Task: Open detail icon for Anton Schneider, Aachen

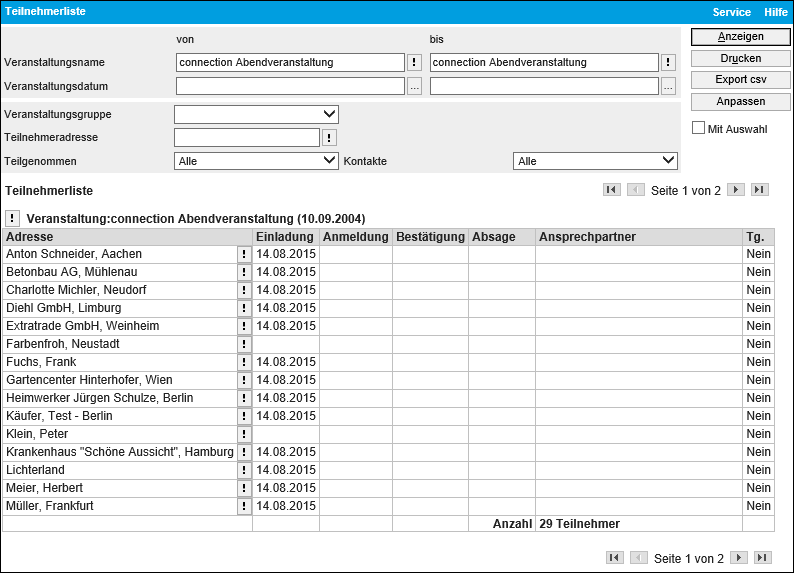Action: click(x=244, y=254)
